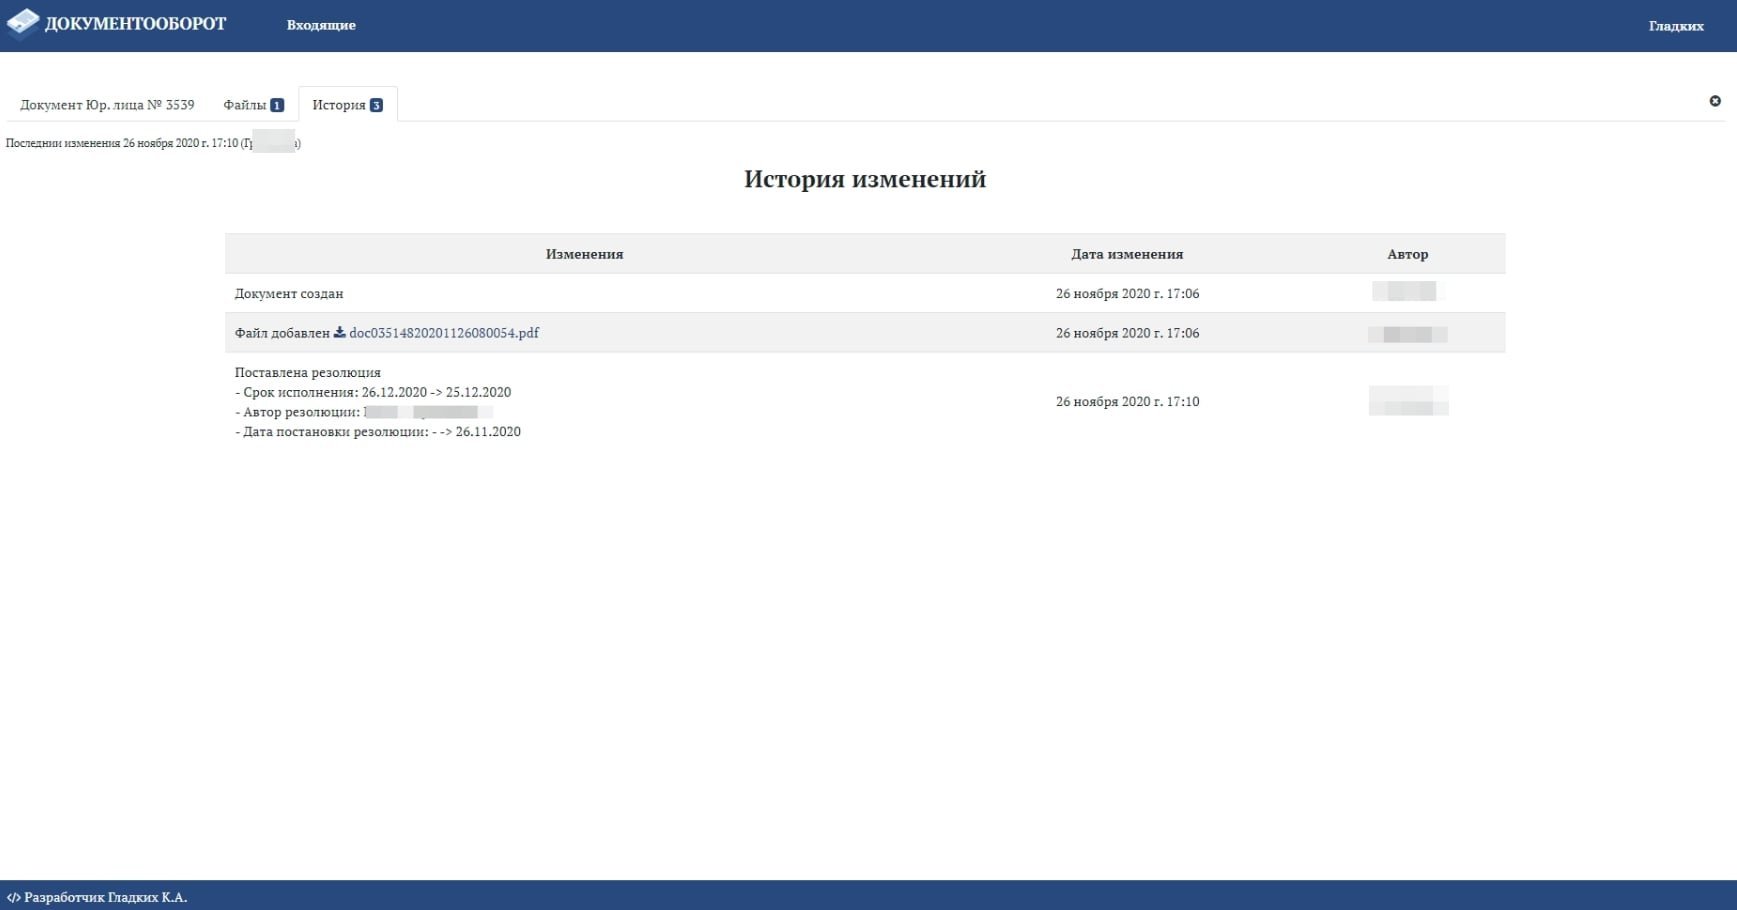Open the Гладких user menu
The height and width of the screenshot is (910, 1737).
(x=1676, y=26)
